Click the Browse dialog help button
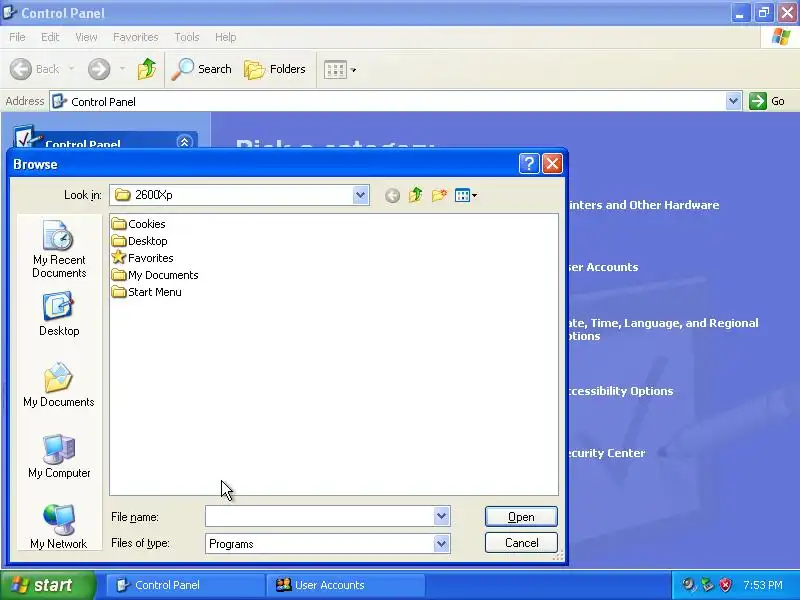 tap(529, 164)
